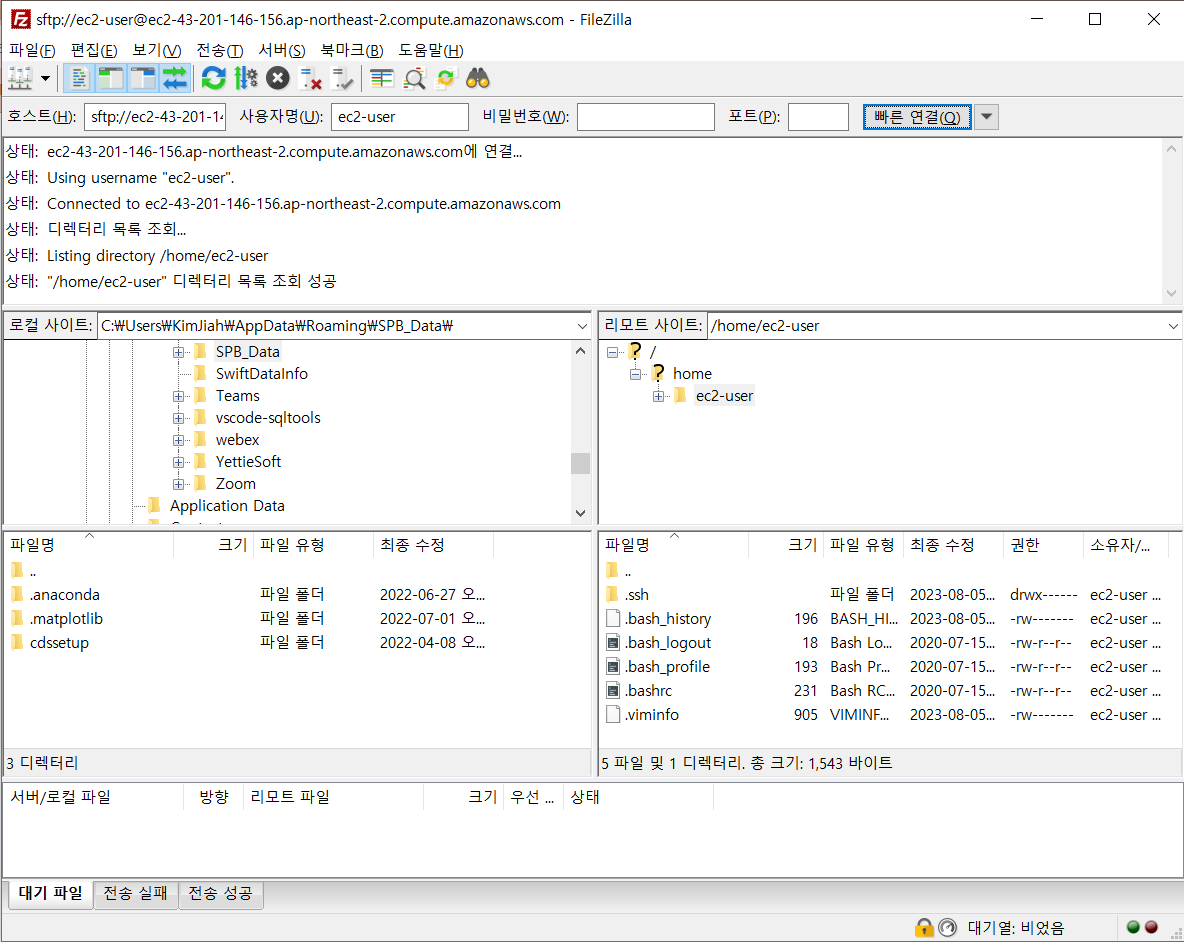Screen dimensions: 1184x942
Task: Open the 서버(S) menu
Action: pyautogui.click(x=282, y=51)
